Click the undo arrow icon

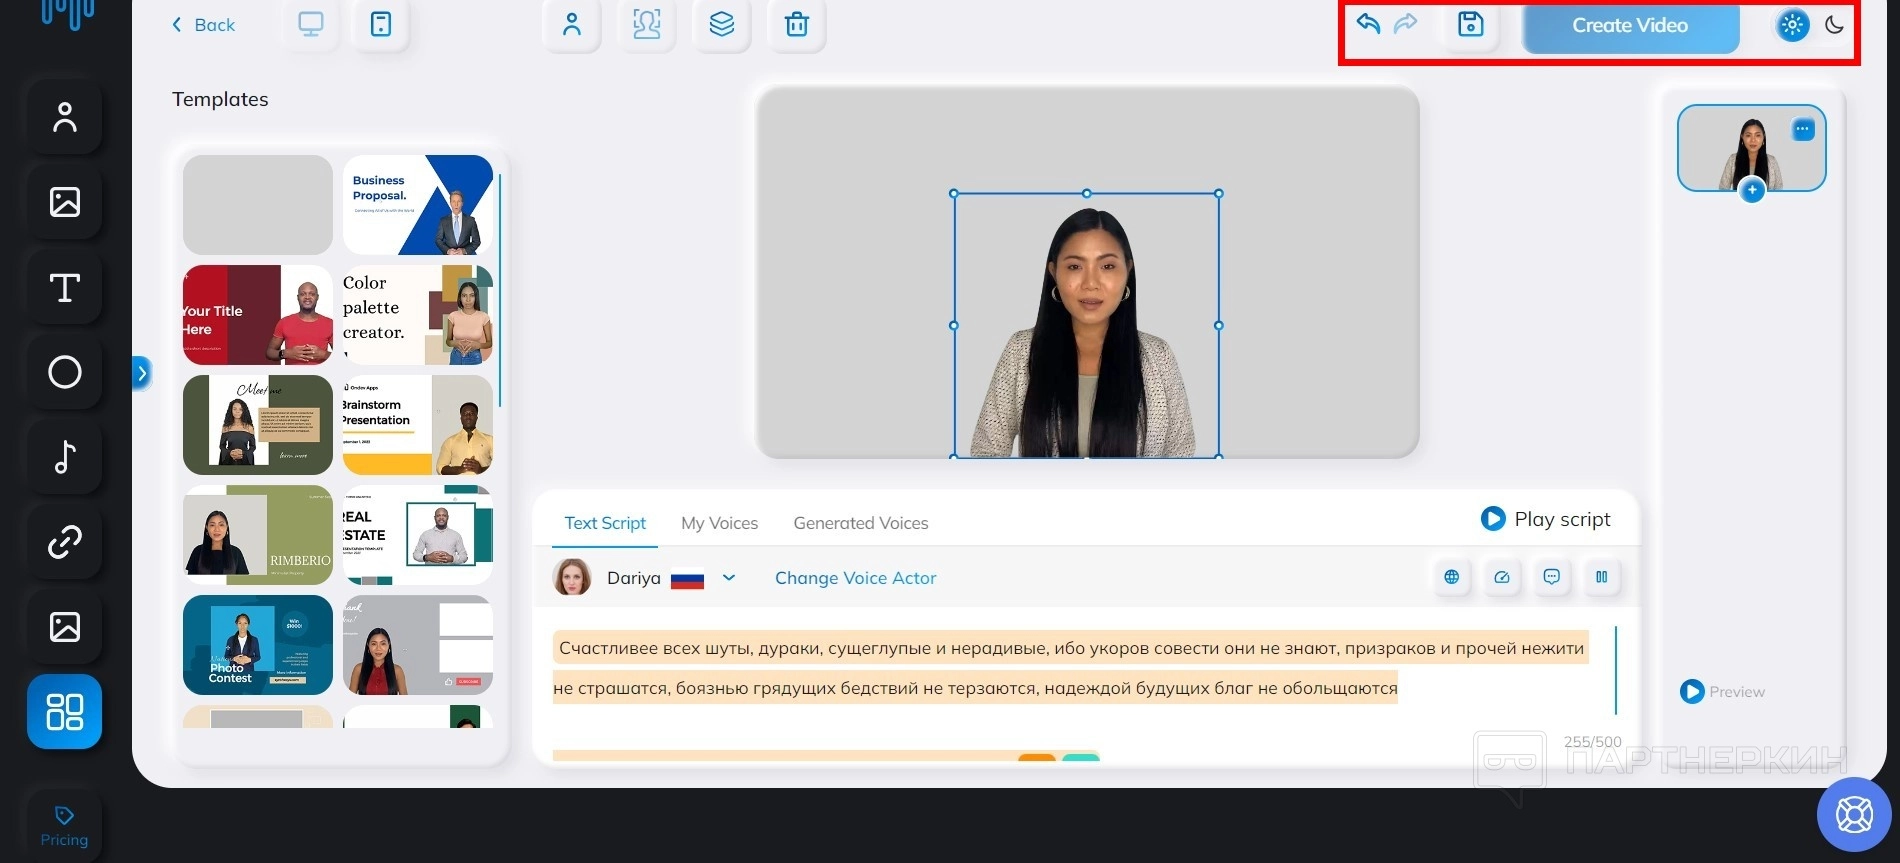(1368, 24)
